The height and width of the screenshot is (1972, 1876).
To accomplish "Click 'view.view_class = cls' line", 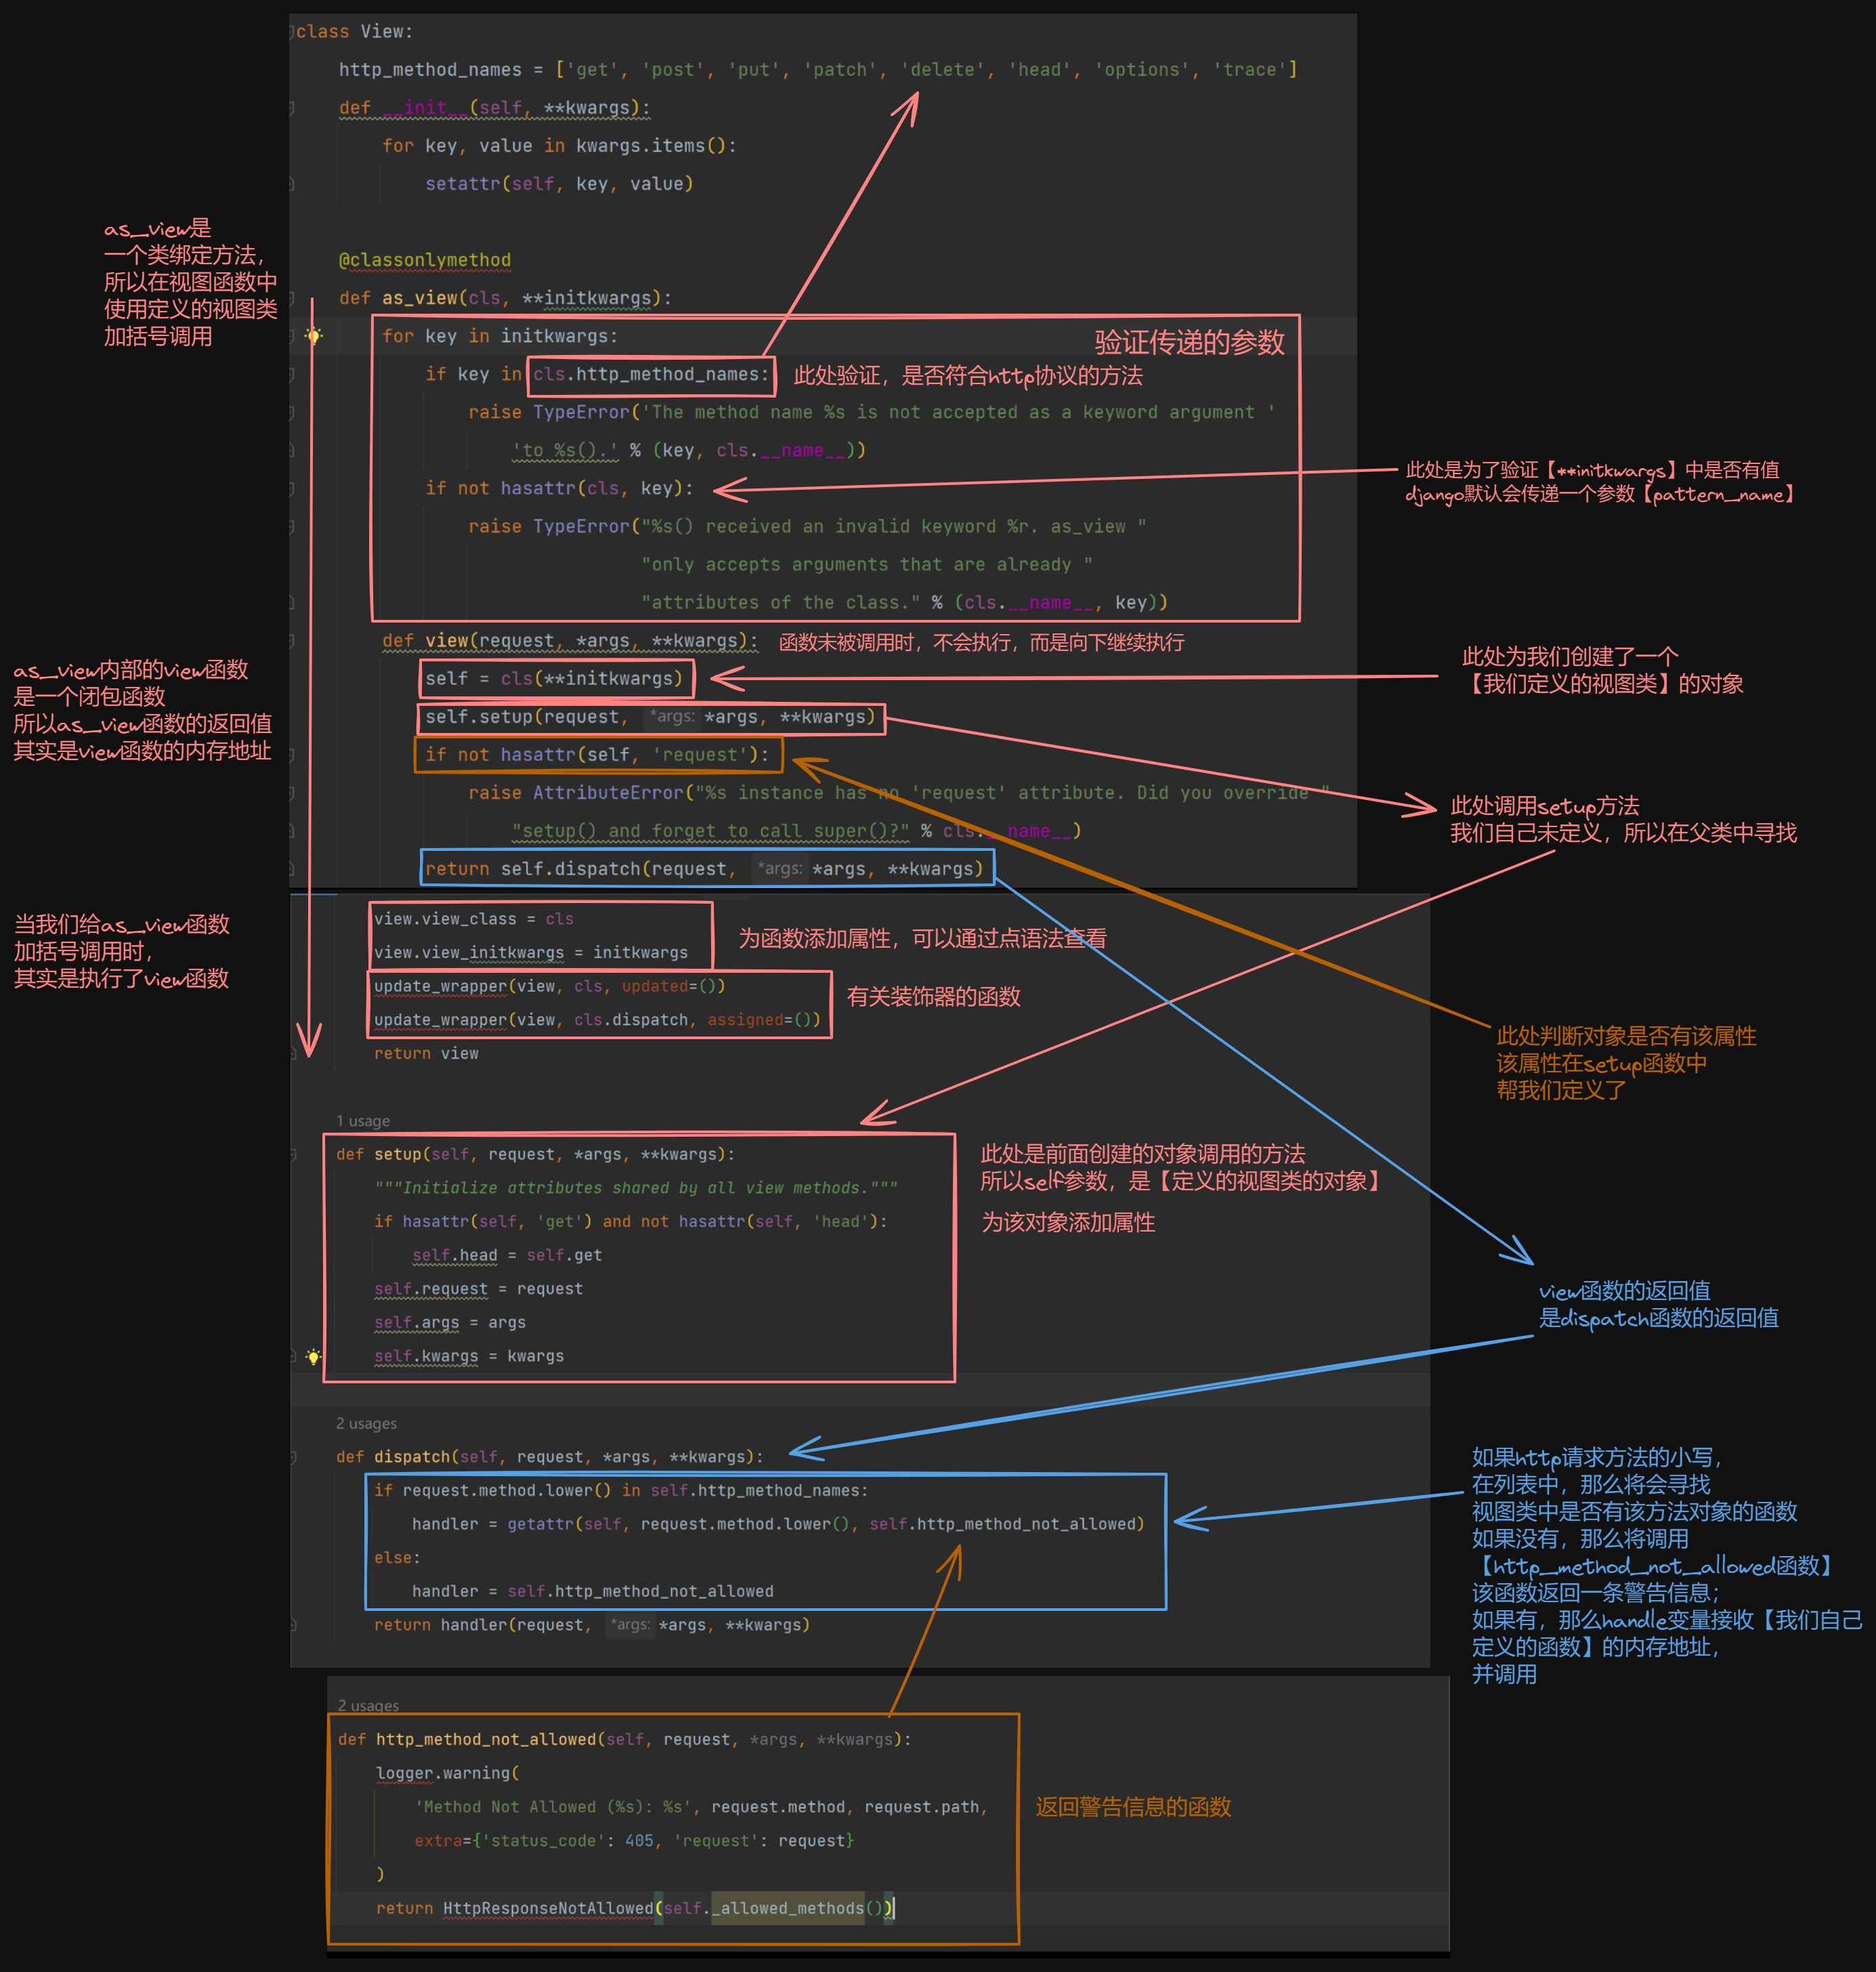I will [474, 919].
